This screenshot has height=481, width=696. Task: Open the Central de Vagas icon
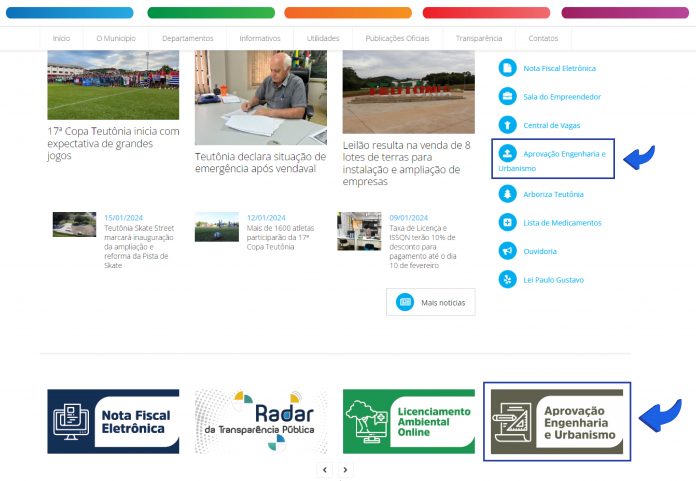(507, 125)
